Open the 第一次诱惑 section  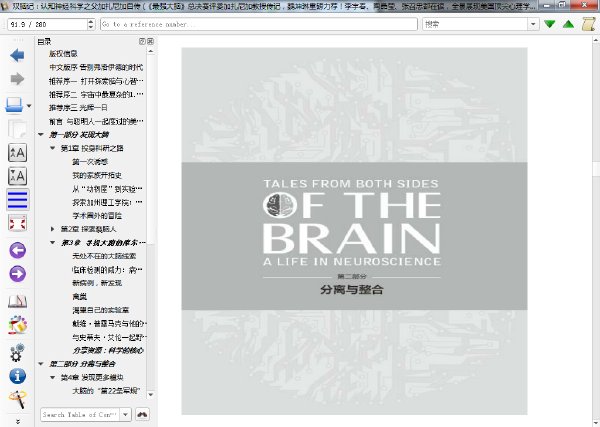90,162
